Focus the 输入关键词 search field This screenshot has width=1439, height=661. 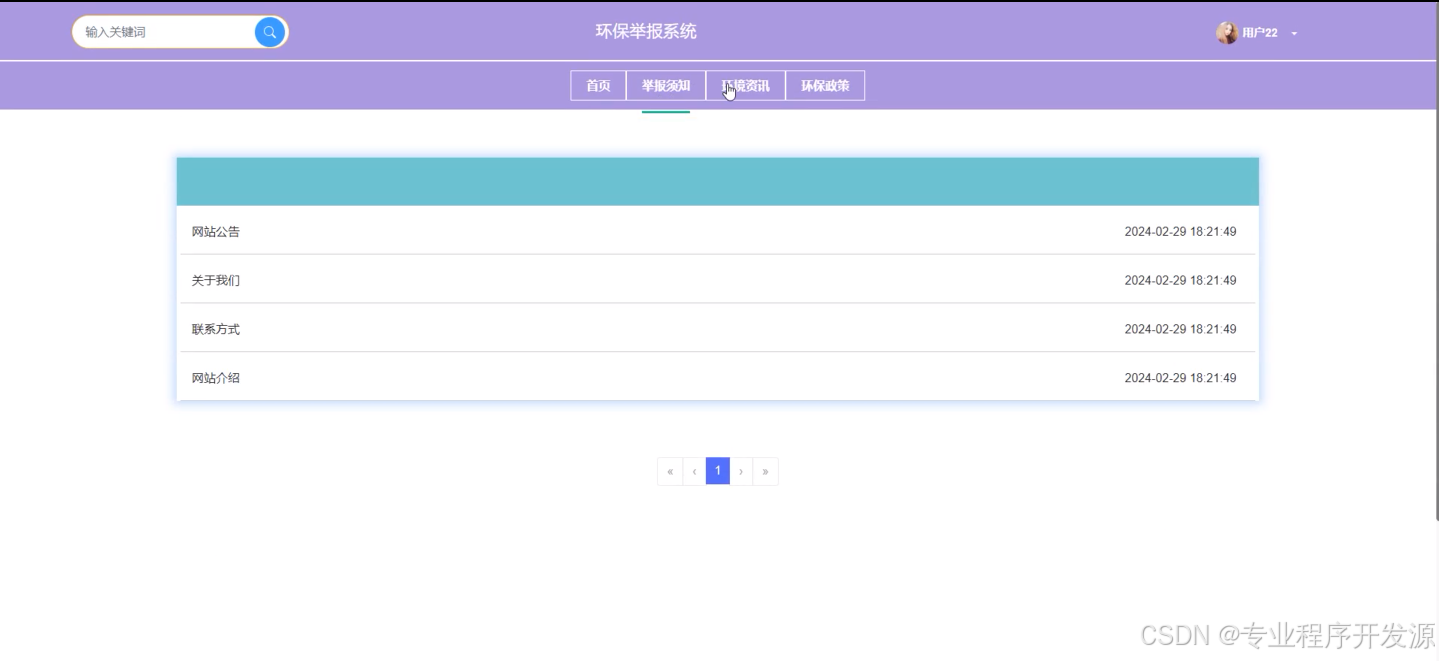tap(165, 32)
